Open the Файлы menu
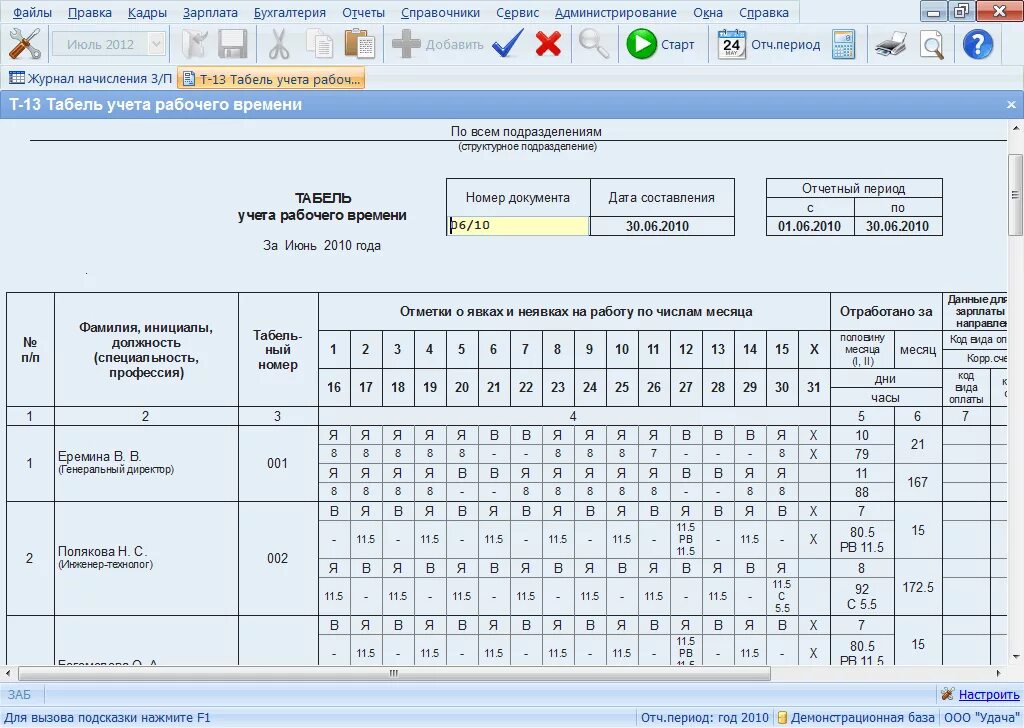The image size is (1024, 728). 33,12
